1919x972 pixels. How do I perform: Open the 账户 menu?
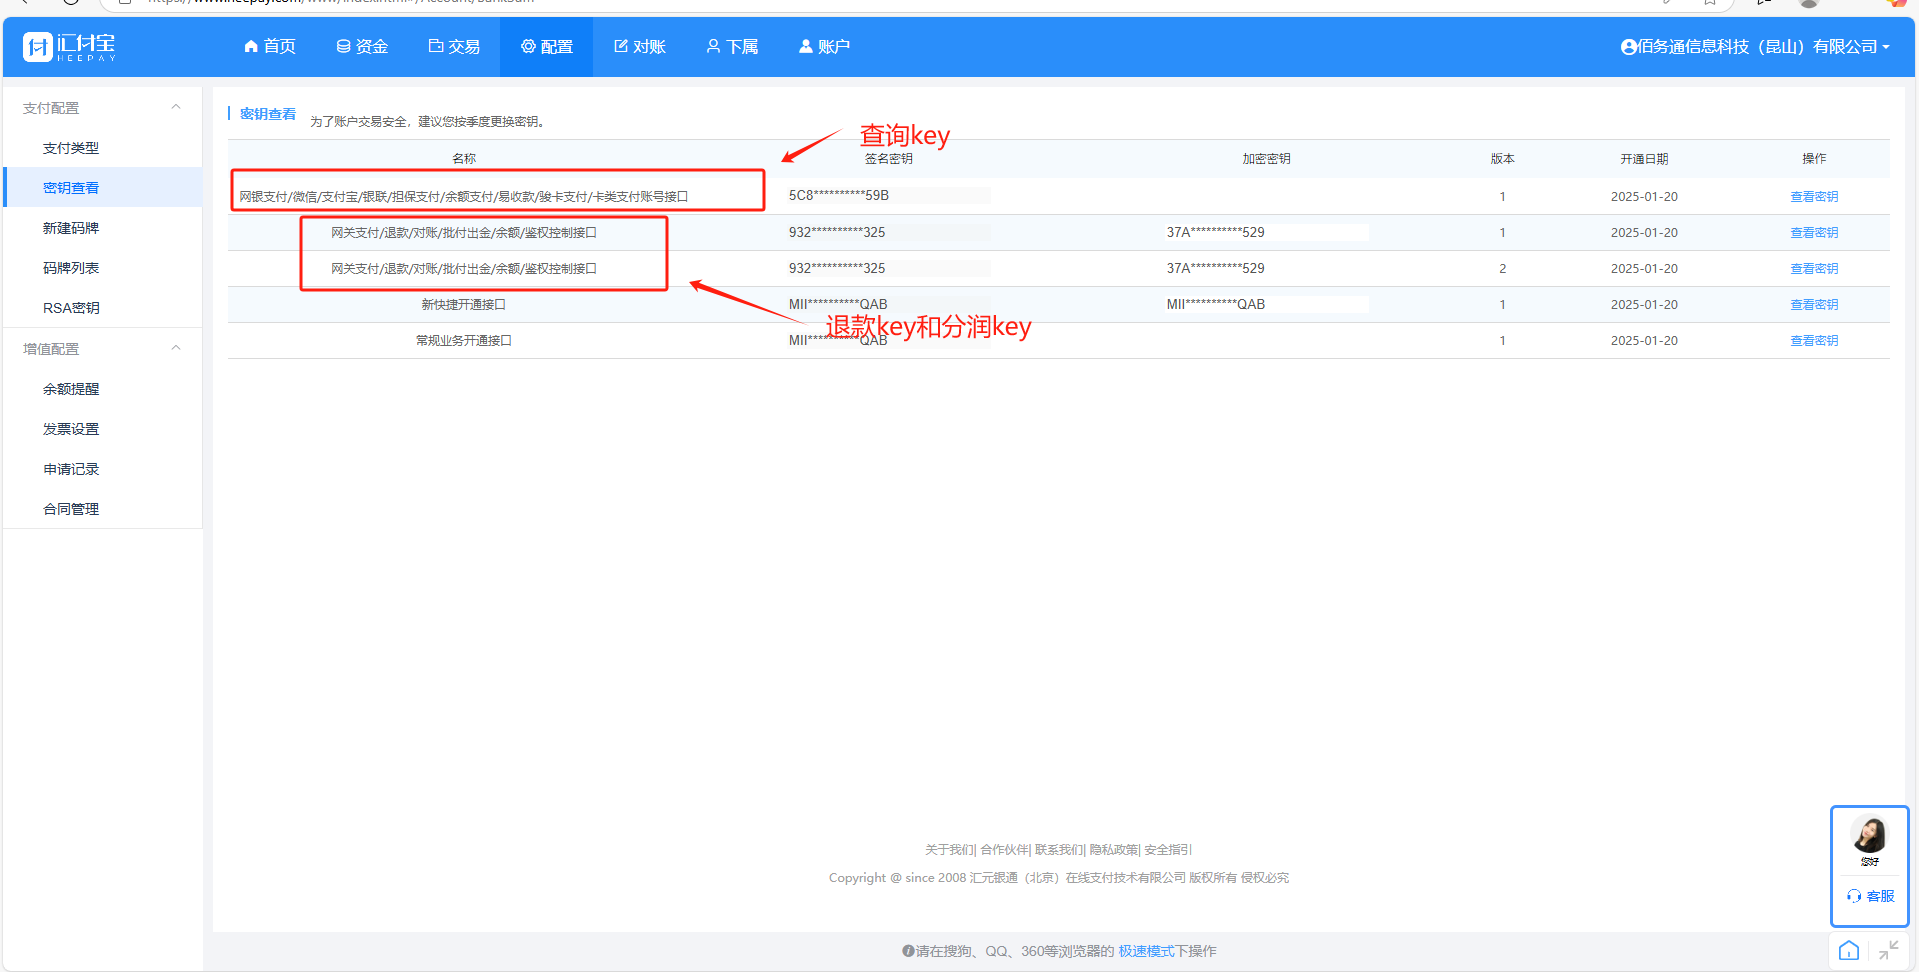[824, 47]
